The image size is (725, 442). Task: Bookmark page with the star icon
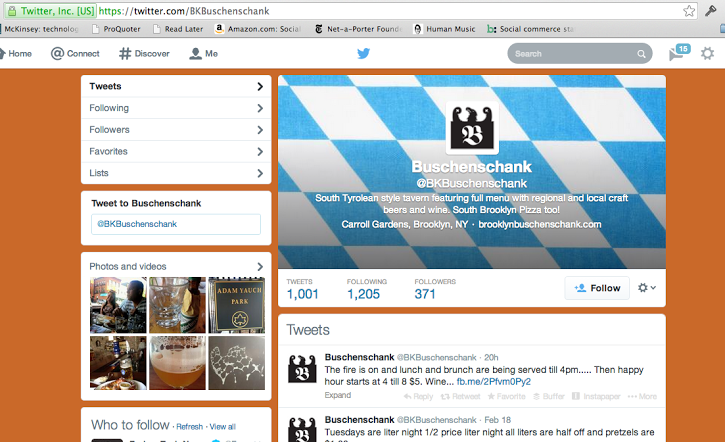tap(689, 11)
